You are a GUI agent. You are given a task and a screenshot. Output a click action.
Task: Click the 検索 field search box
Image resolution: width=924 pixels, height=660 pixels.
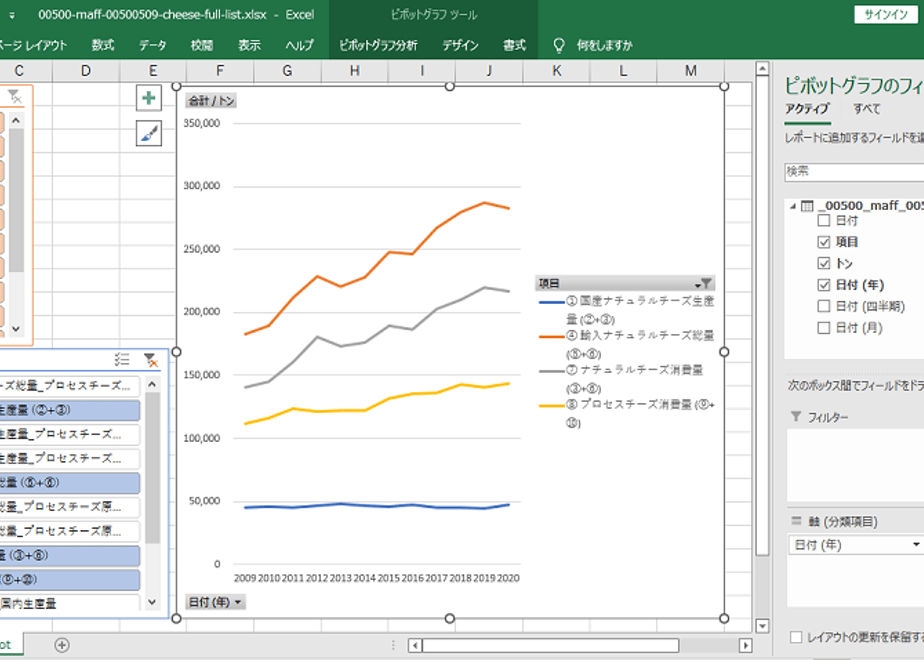[854, 171]
